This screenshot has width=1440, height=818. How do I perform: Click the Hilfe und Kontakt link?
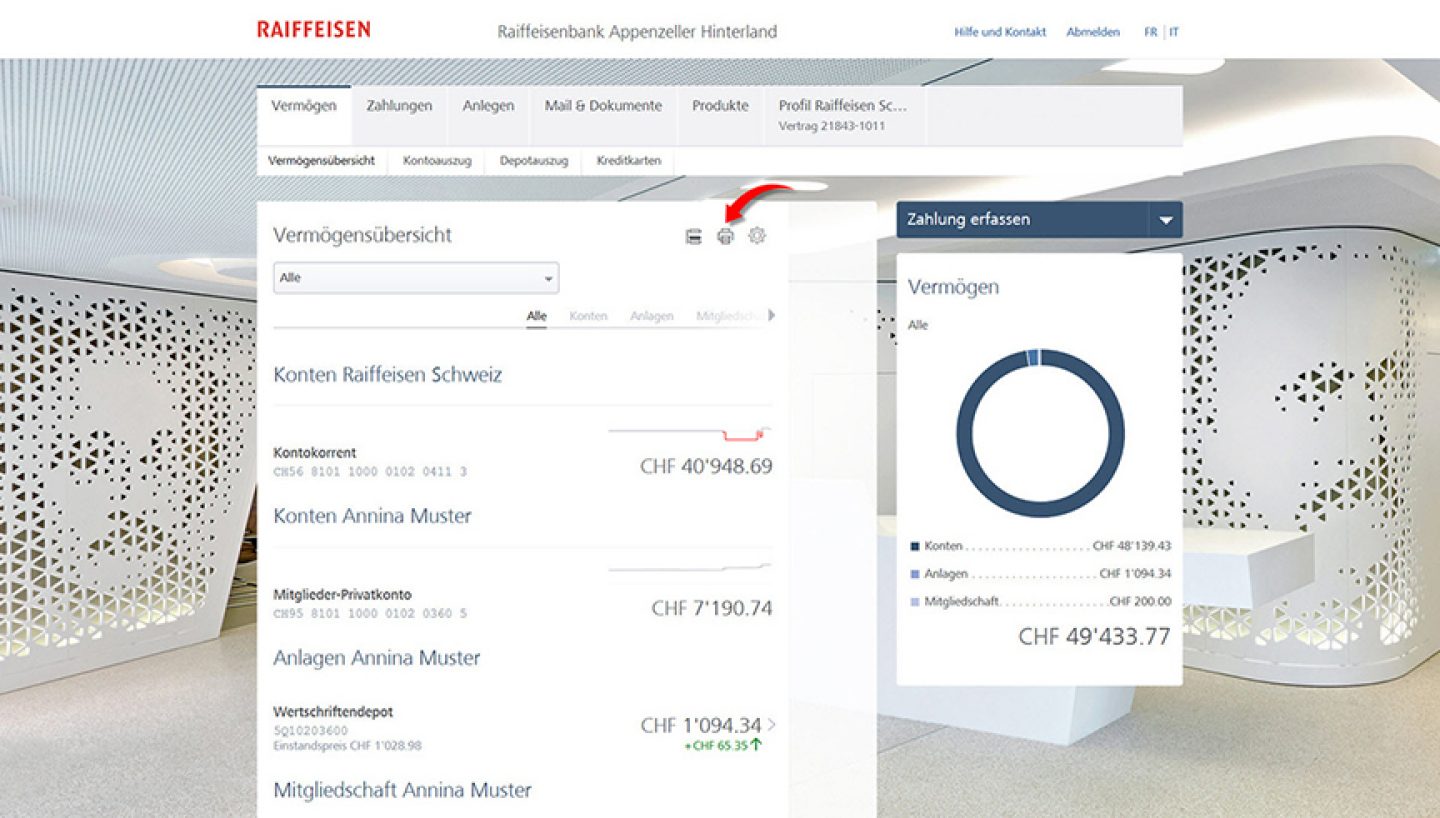(1000, 32)
